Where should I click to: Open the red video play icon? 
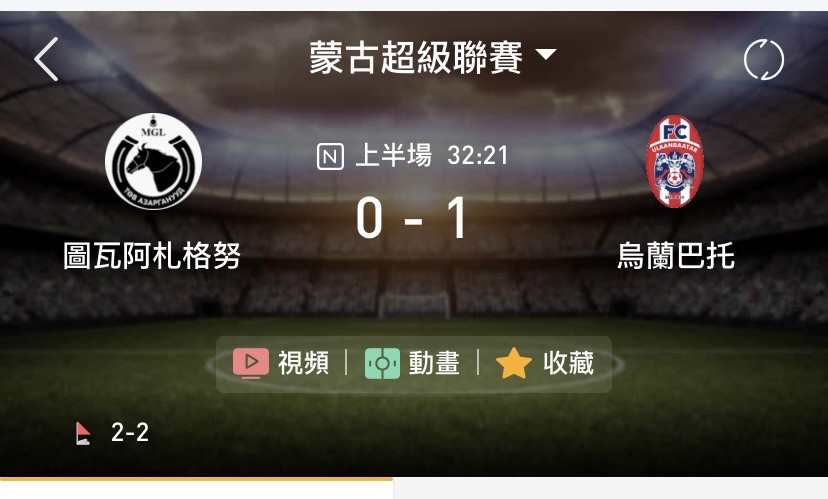pyautogui.click(x=251, y=363)
